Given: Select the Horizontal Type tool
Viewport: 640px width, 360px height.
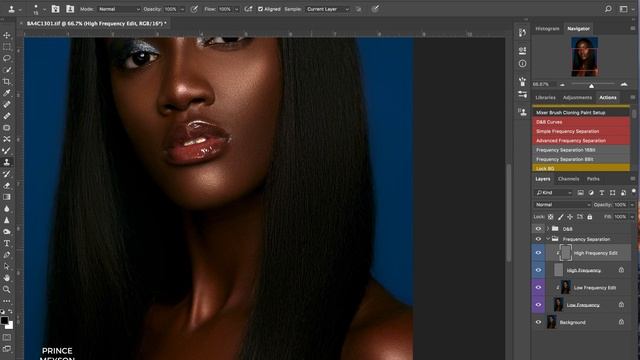Looking at the screenshot, I should tap(7, 243).
